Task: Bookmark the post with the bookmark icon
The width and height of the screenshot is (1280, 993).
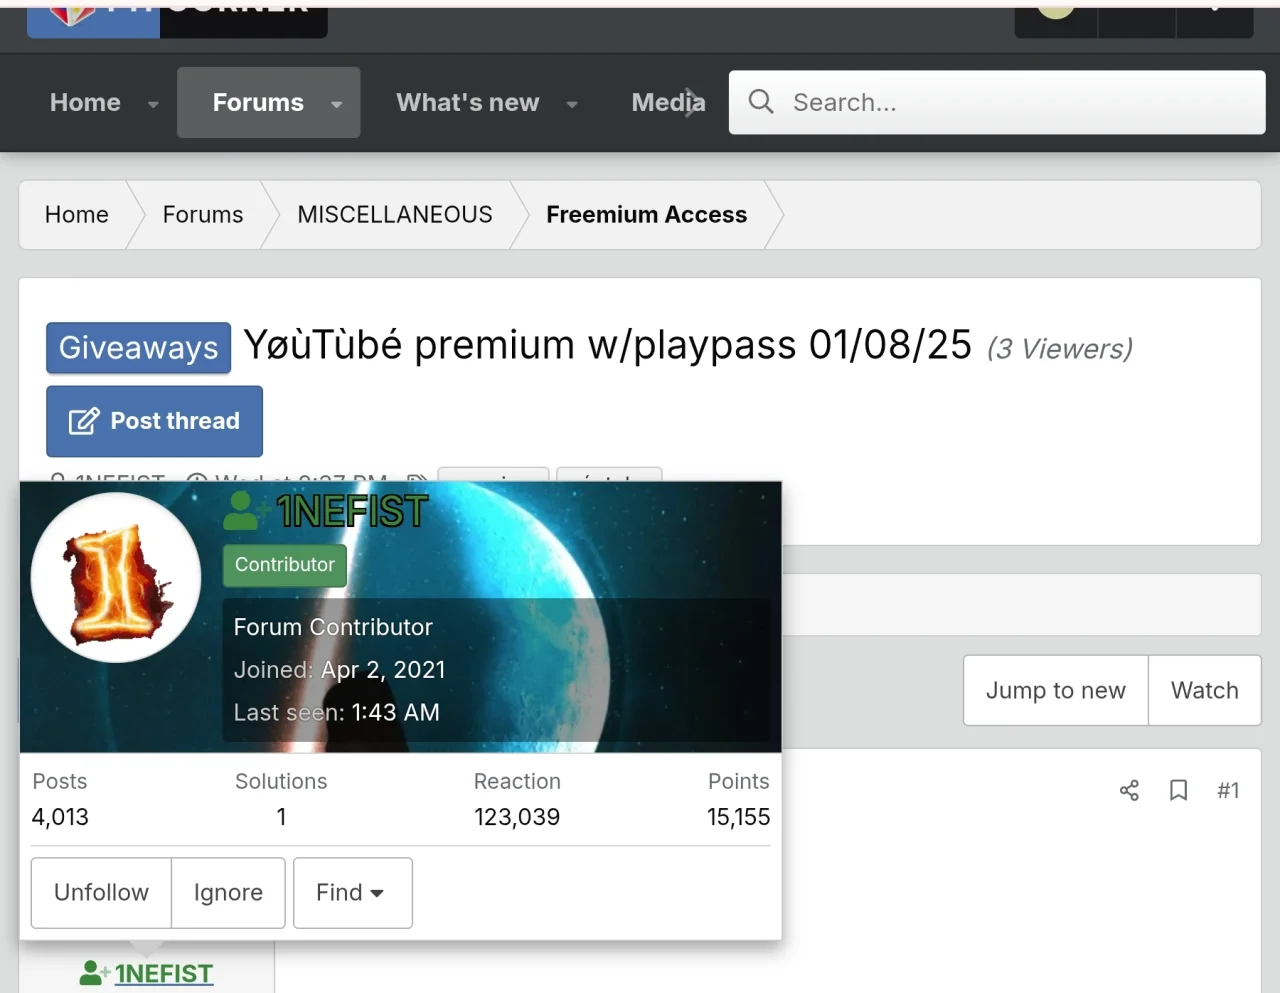Action: (x=1179, y=791)
